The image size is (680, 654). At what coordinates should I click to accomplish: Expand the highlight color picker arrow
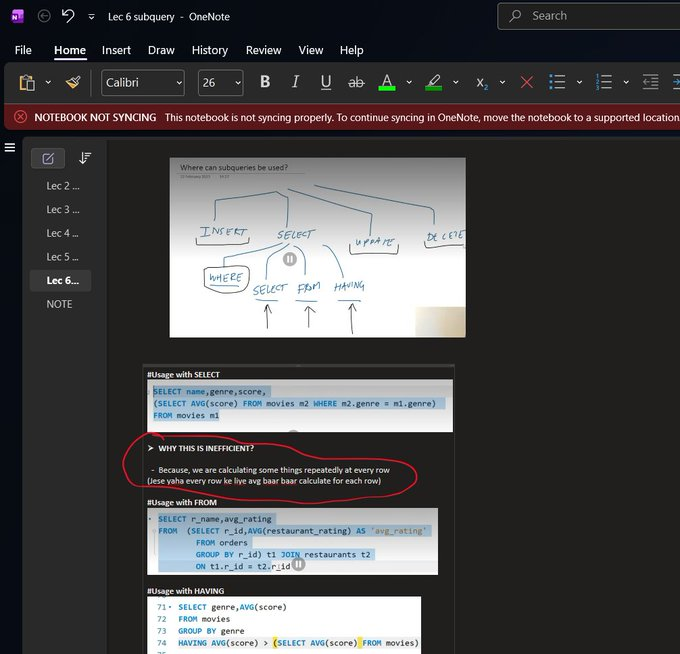pyautogui.click(x=455, y=82)
